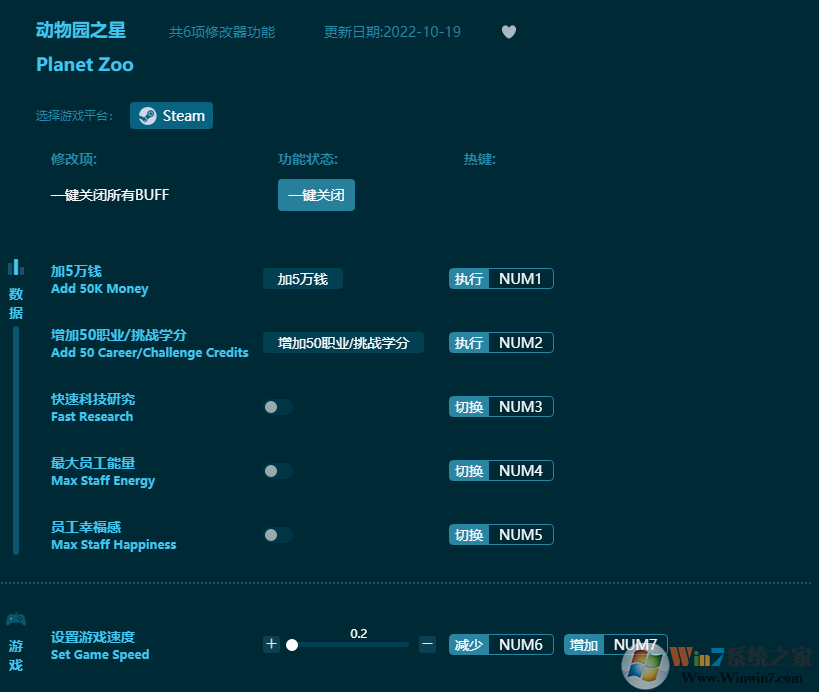Click the Add 50 Career/Challenge Credits label
The image size is (819, 692).
(150, 353)
